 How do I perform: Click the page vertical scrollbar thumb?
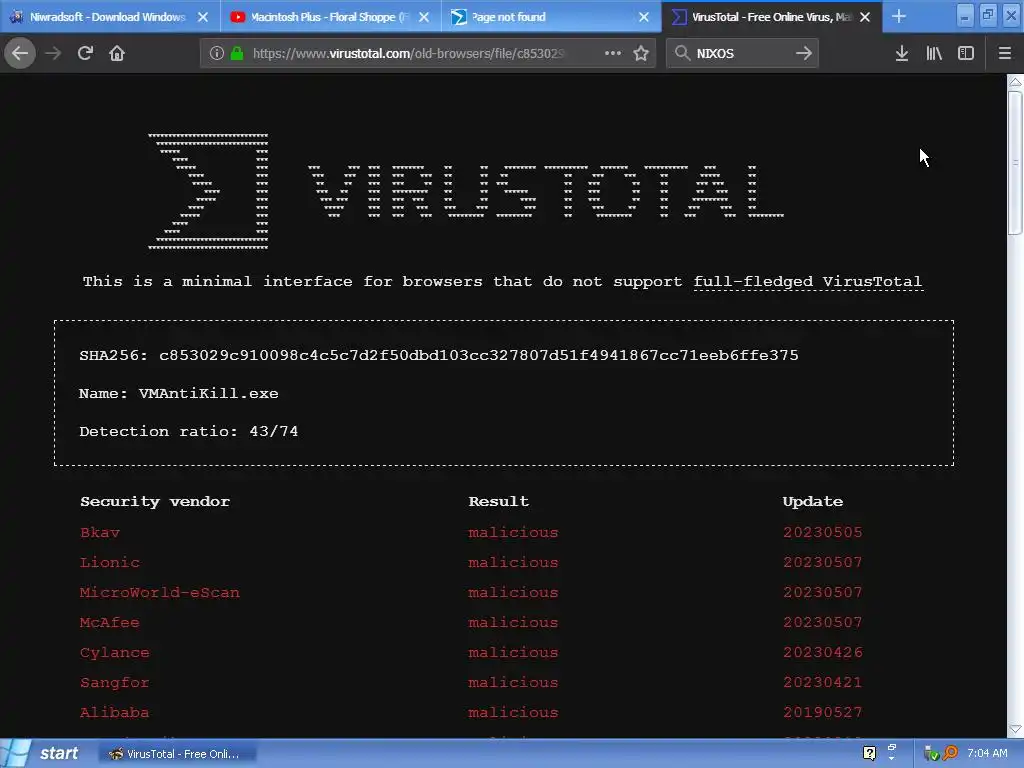1015,163
